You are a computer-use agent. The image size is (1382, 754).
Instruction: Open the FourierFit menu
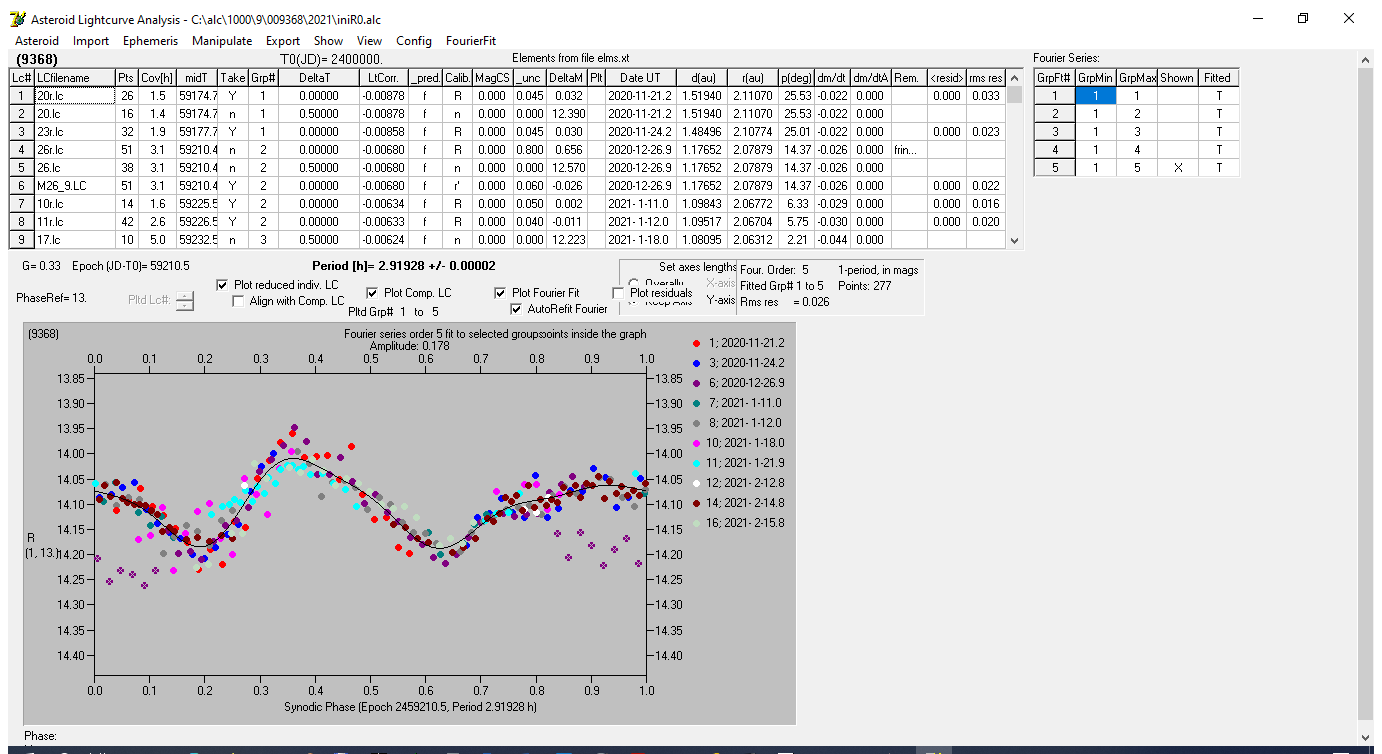pos(471,41)
